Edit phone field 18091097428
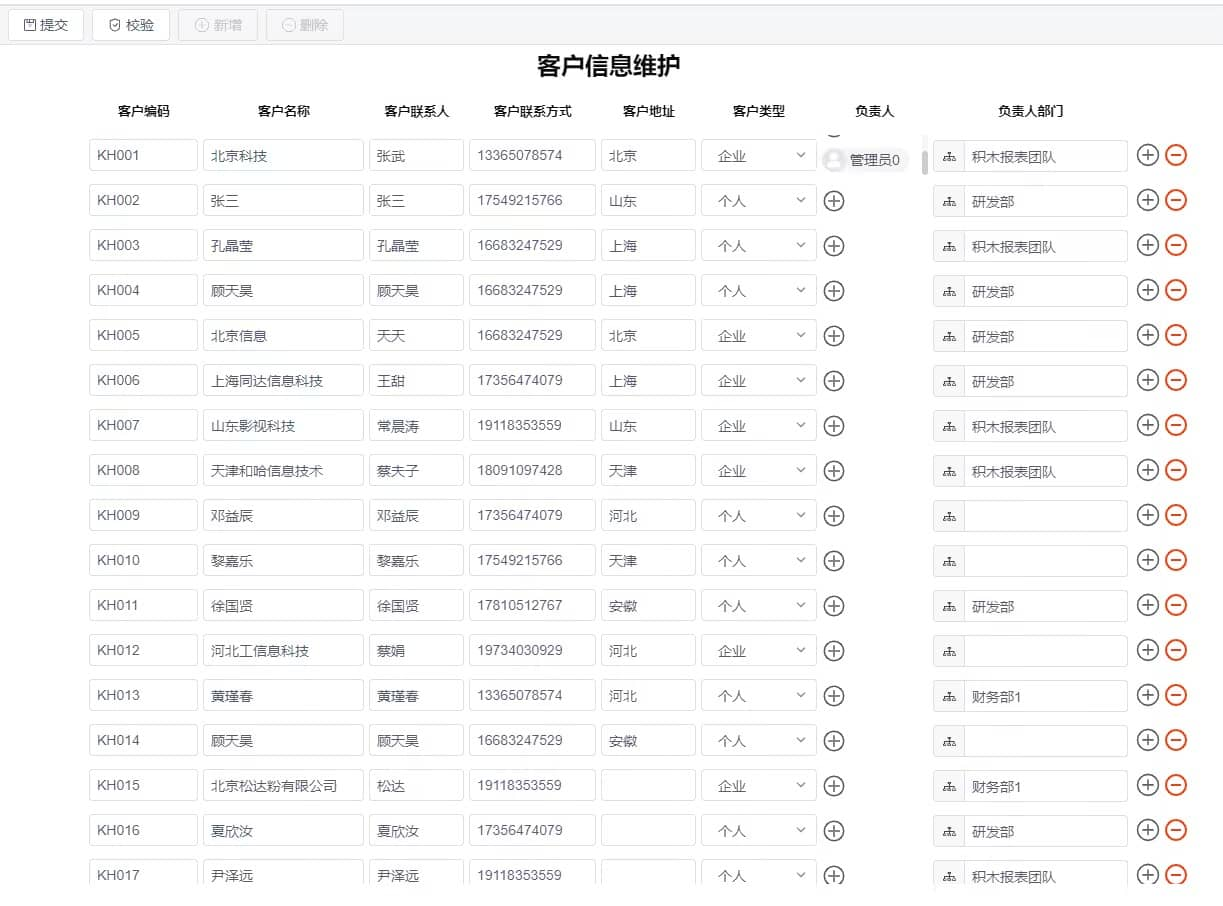Screen dimensions: 1223x906 pos(532,471)
